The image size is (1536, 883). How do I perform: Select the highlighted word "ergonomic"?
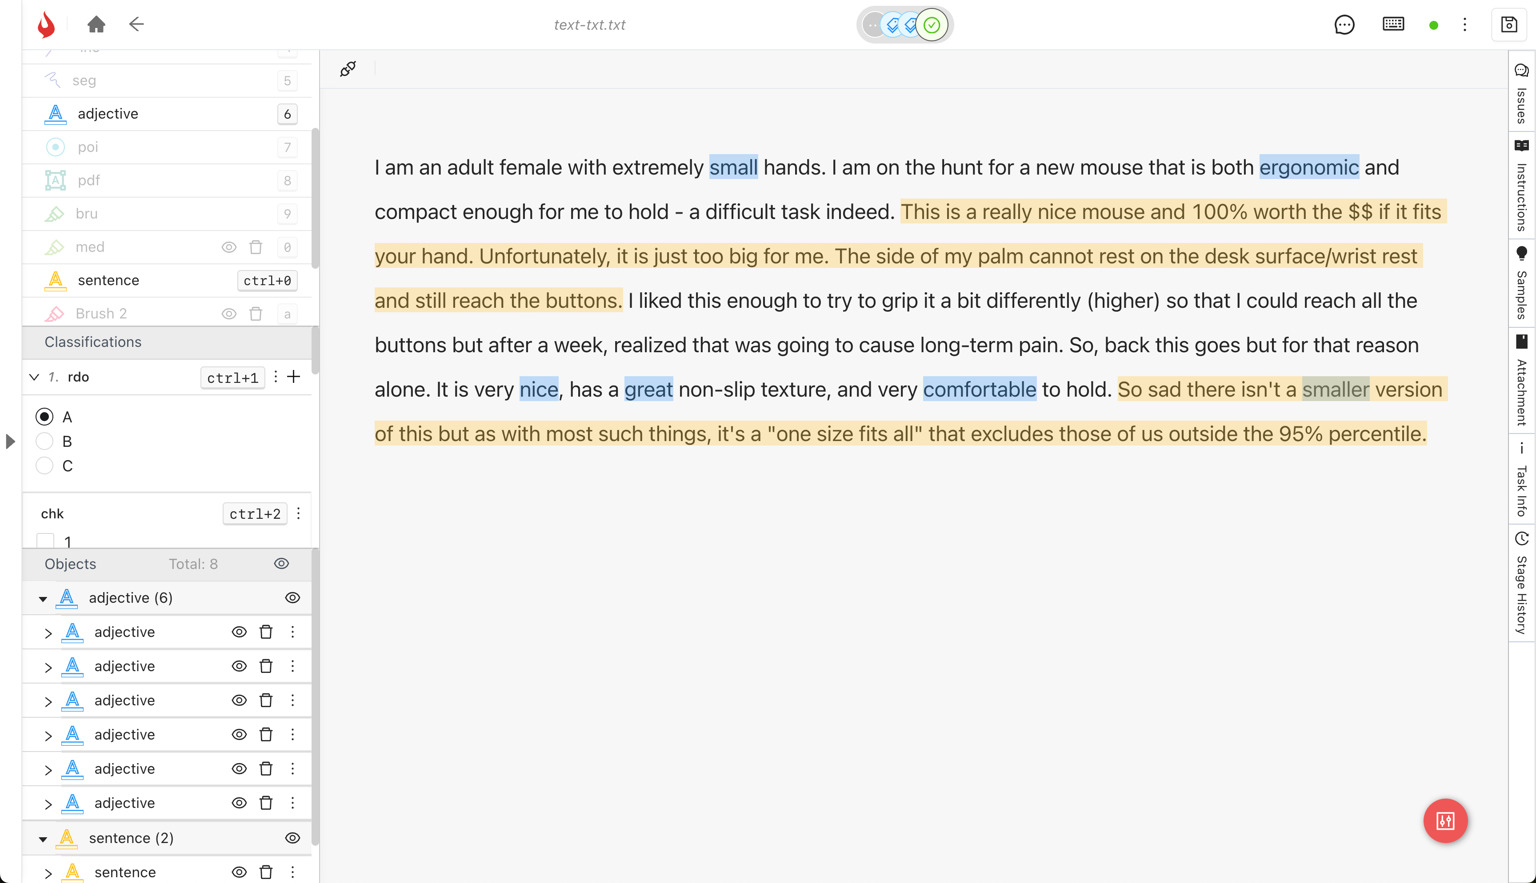tap(1309, 167)
